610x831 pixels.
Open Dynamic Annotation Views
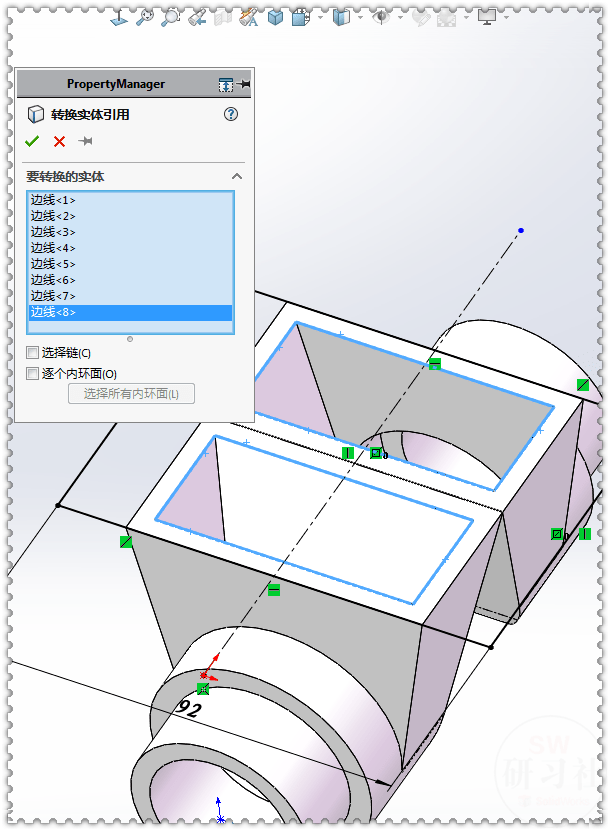[x=249, y=19]
